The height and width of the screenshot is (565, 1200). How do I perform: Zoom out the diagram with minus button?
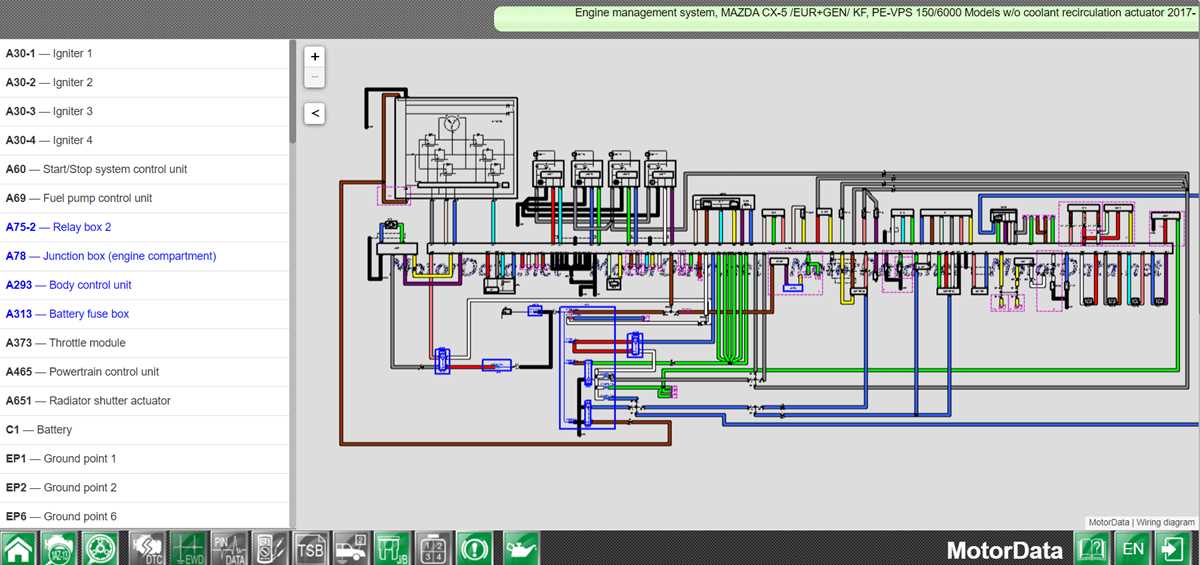tap(315, 77)
